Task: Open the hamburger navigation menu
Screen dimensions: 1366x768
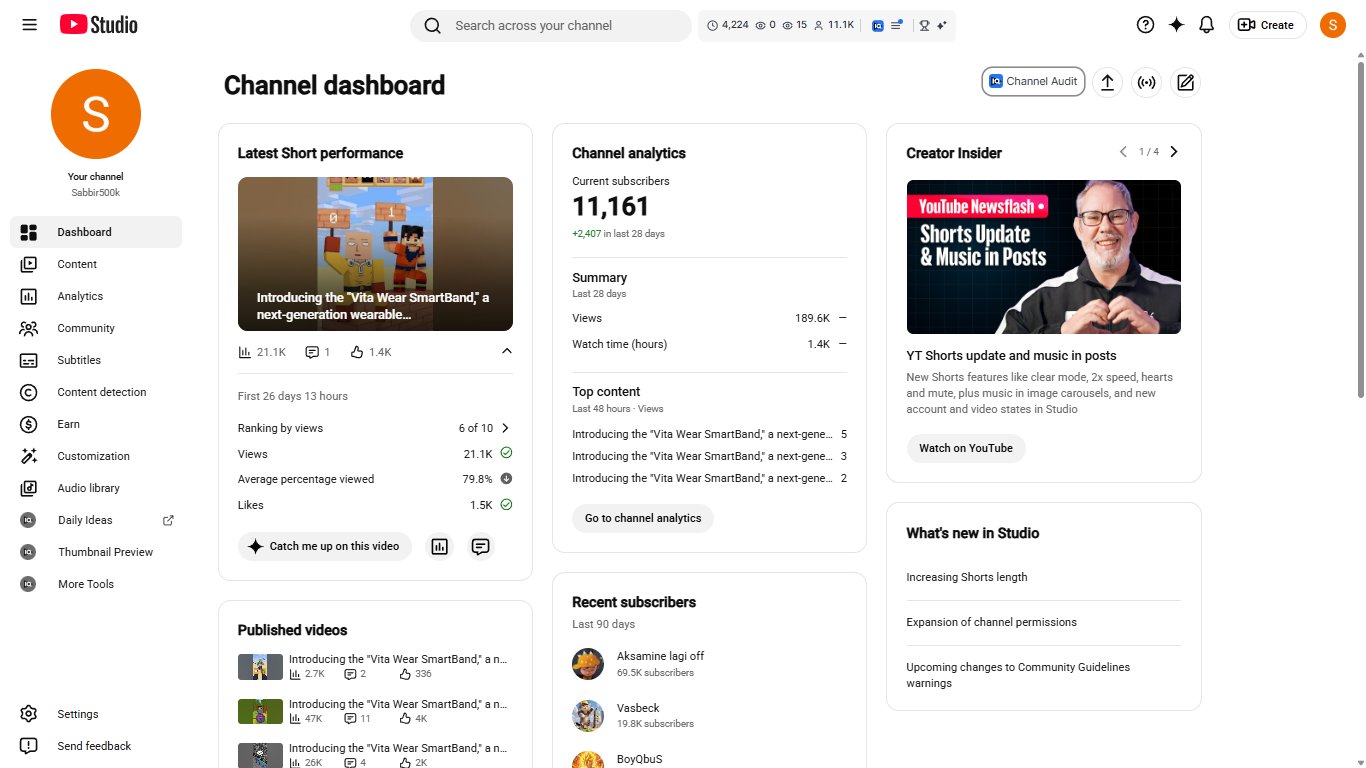Action: (29, 25)
